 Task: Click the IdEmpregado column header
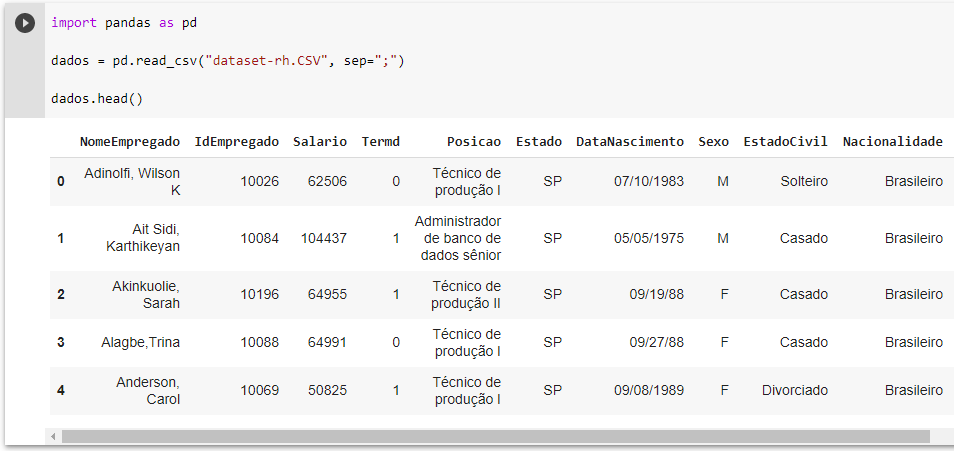coord(237,141)
